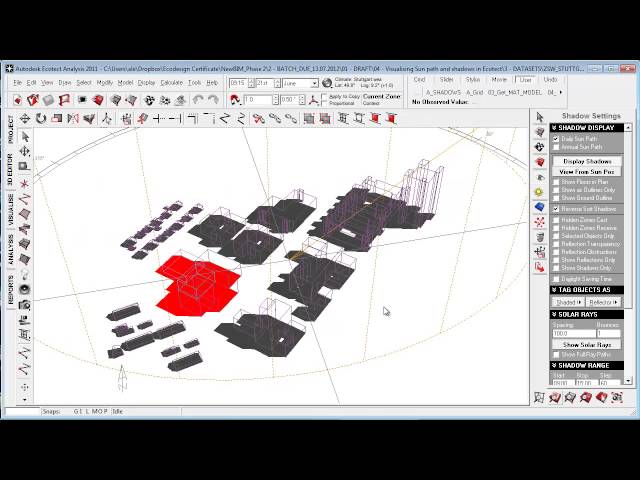Click the Undo arrow icon
Image resolution: width=640 pixels, height=480 pixels.
click(x=198, y=100)
